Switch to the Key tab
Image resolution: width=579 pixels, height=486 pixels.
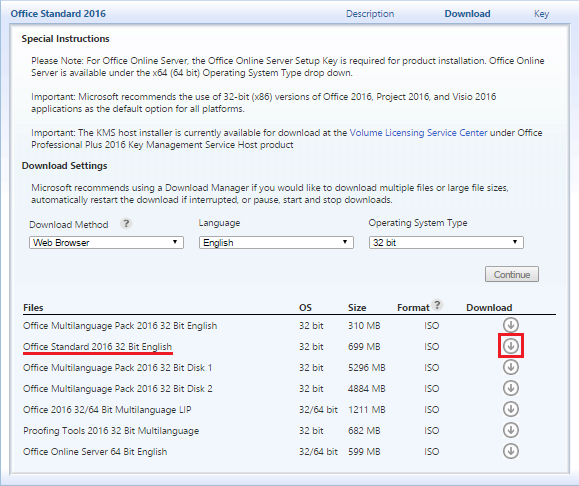click(x=541, y=14)
